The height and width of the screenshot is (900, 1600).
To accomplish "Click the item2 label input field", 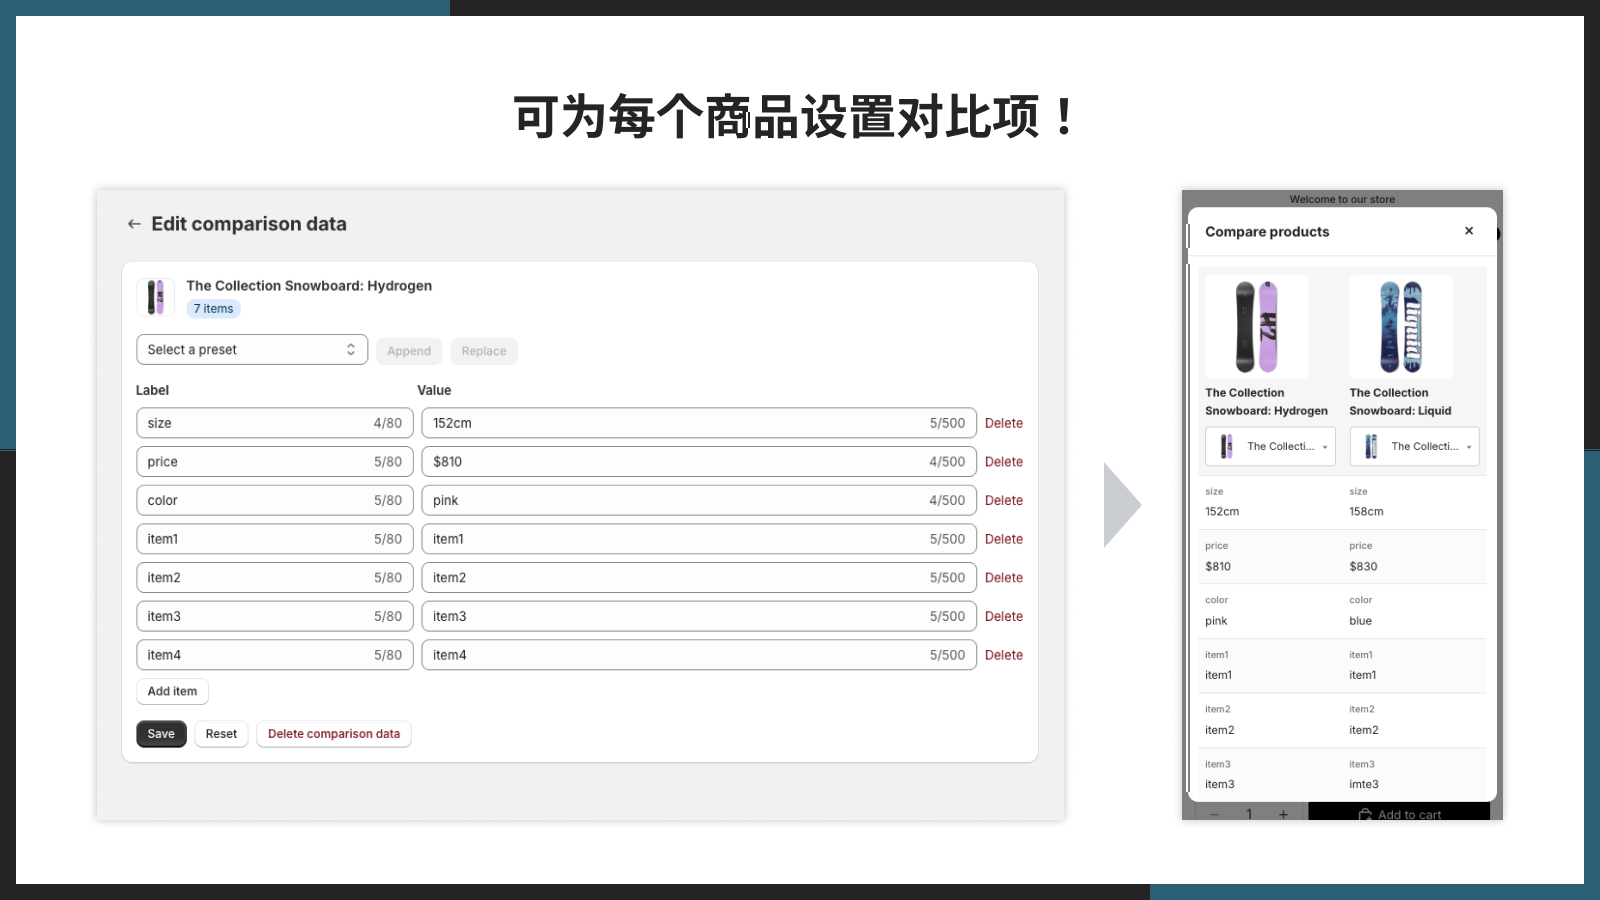I will 275,578.
